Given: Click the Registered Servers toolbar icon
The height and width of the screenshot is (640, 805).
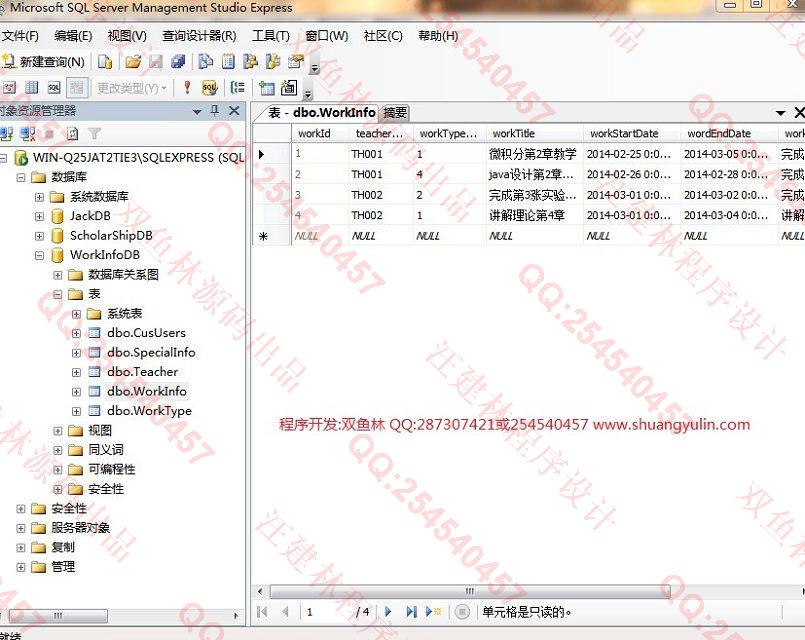Looking at the screenshot, I should [206, 62].
